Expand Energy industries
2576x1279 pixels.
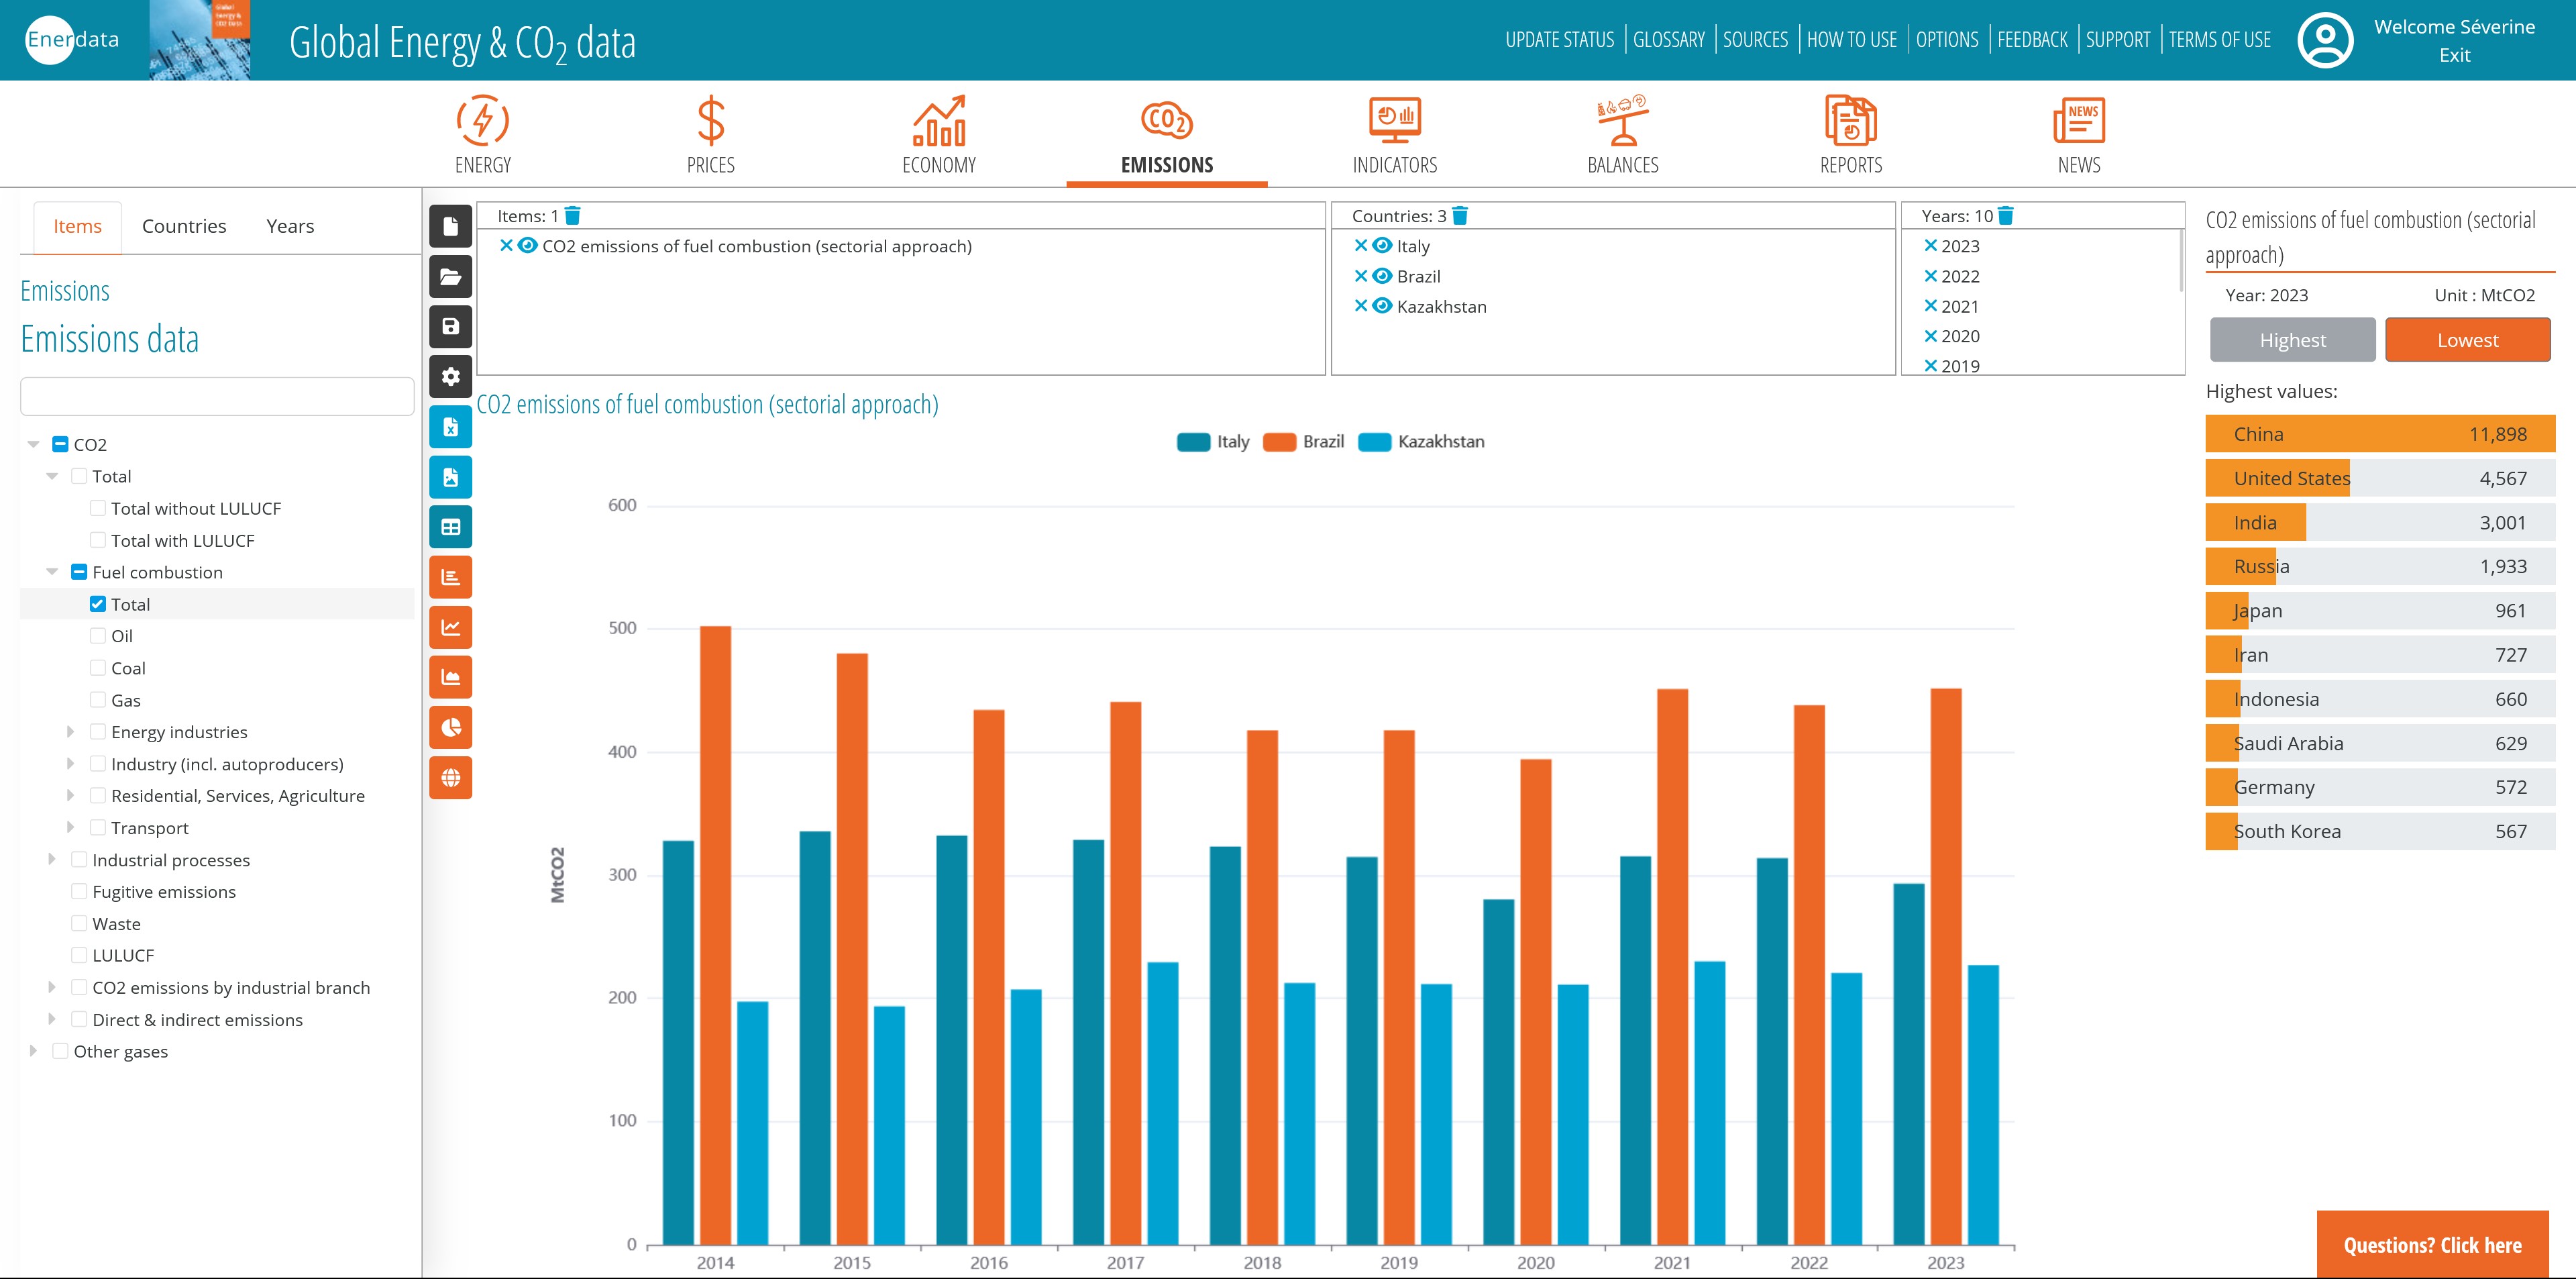(70, 732)
